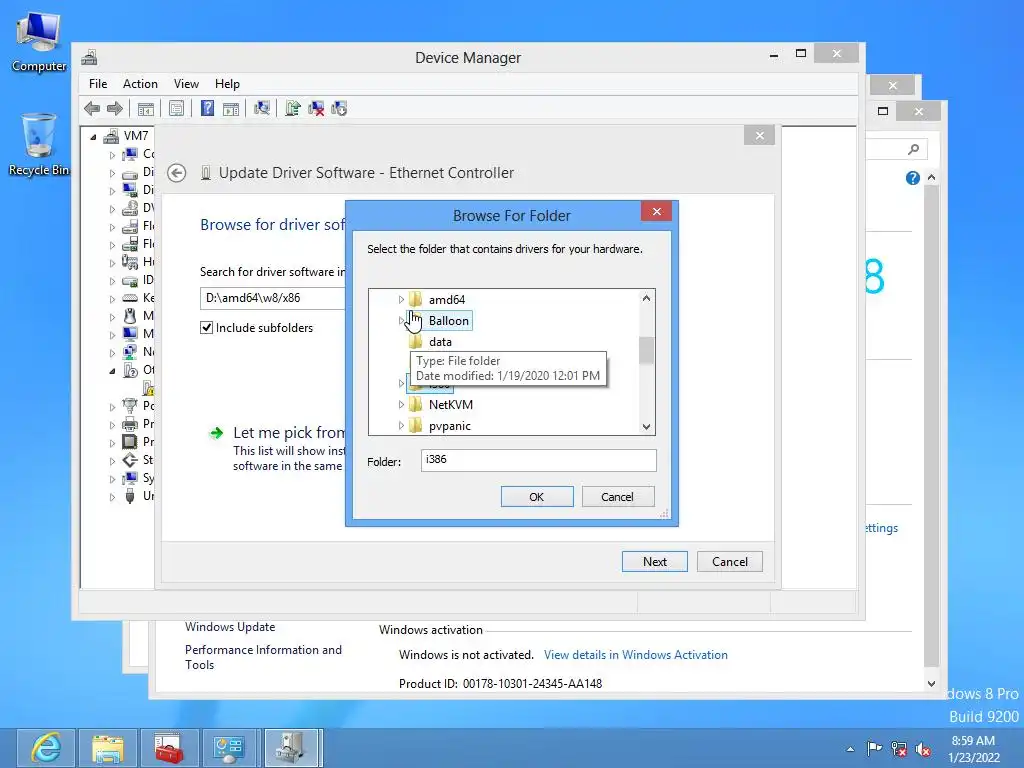Select the Human Interface Devices icon in tree
Image resolution: width=1024 pixels, height=768 pixels.
pyautogui.click(x=130, y=263)
